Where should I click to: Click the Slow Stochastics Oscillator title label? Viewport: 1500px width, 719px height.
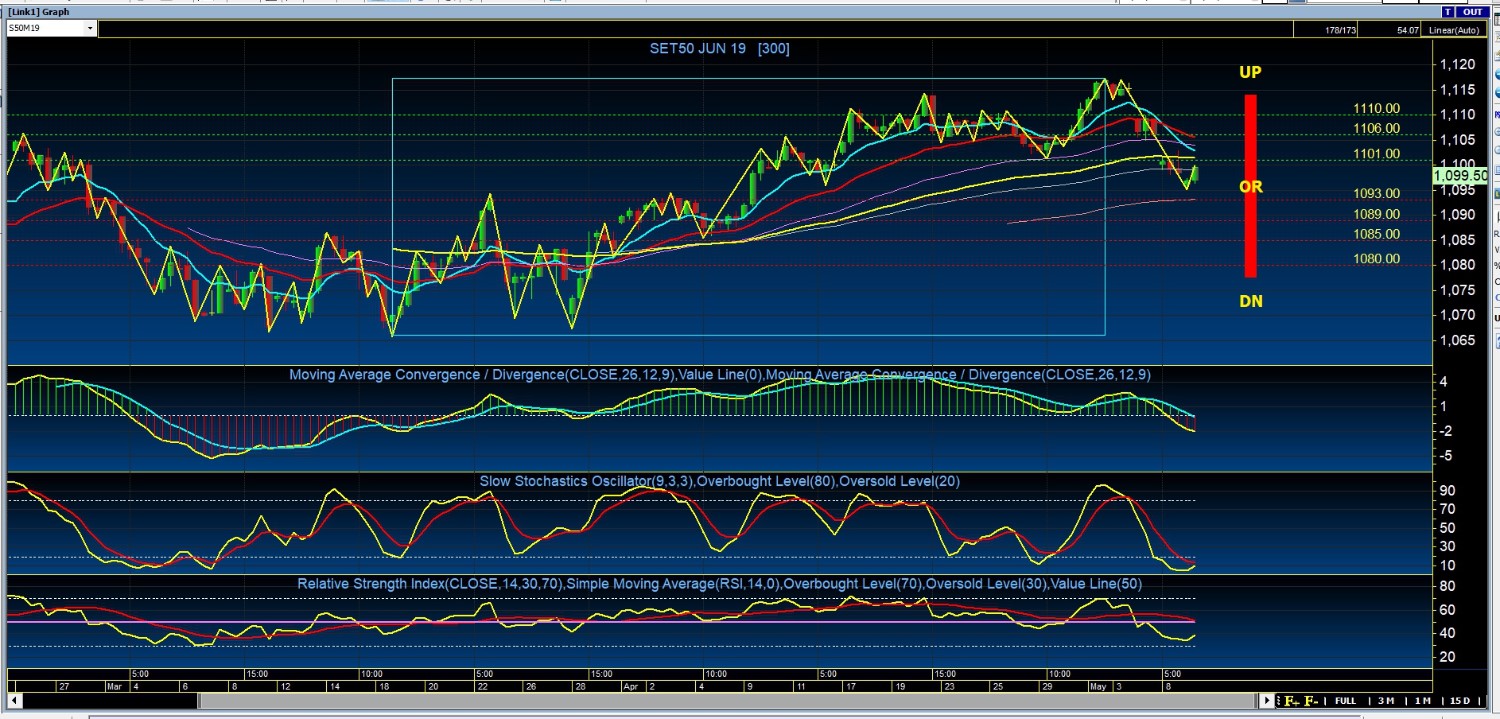click(x=720, y=481)
